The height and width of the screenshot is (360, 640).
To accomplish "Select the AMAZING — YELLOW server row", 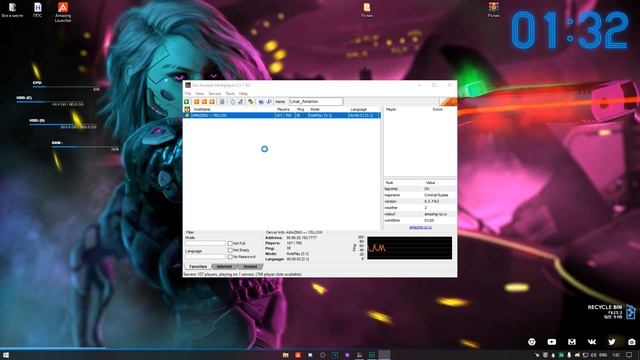I will click(x=282, y=116).
